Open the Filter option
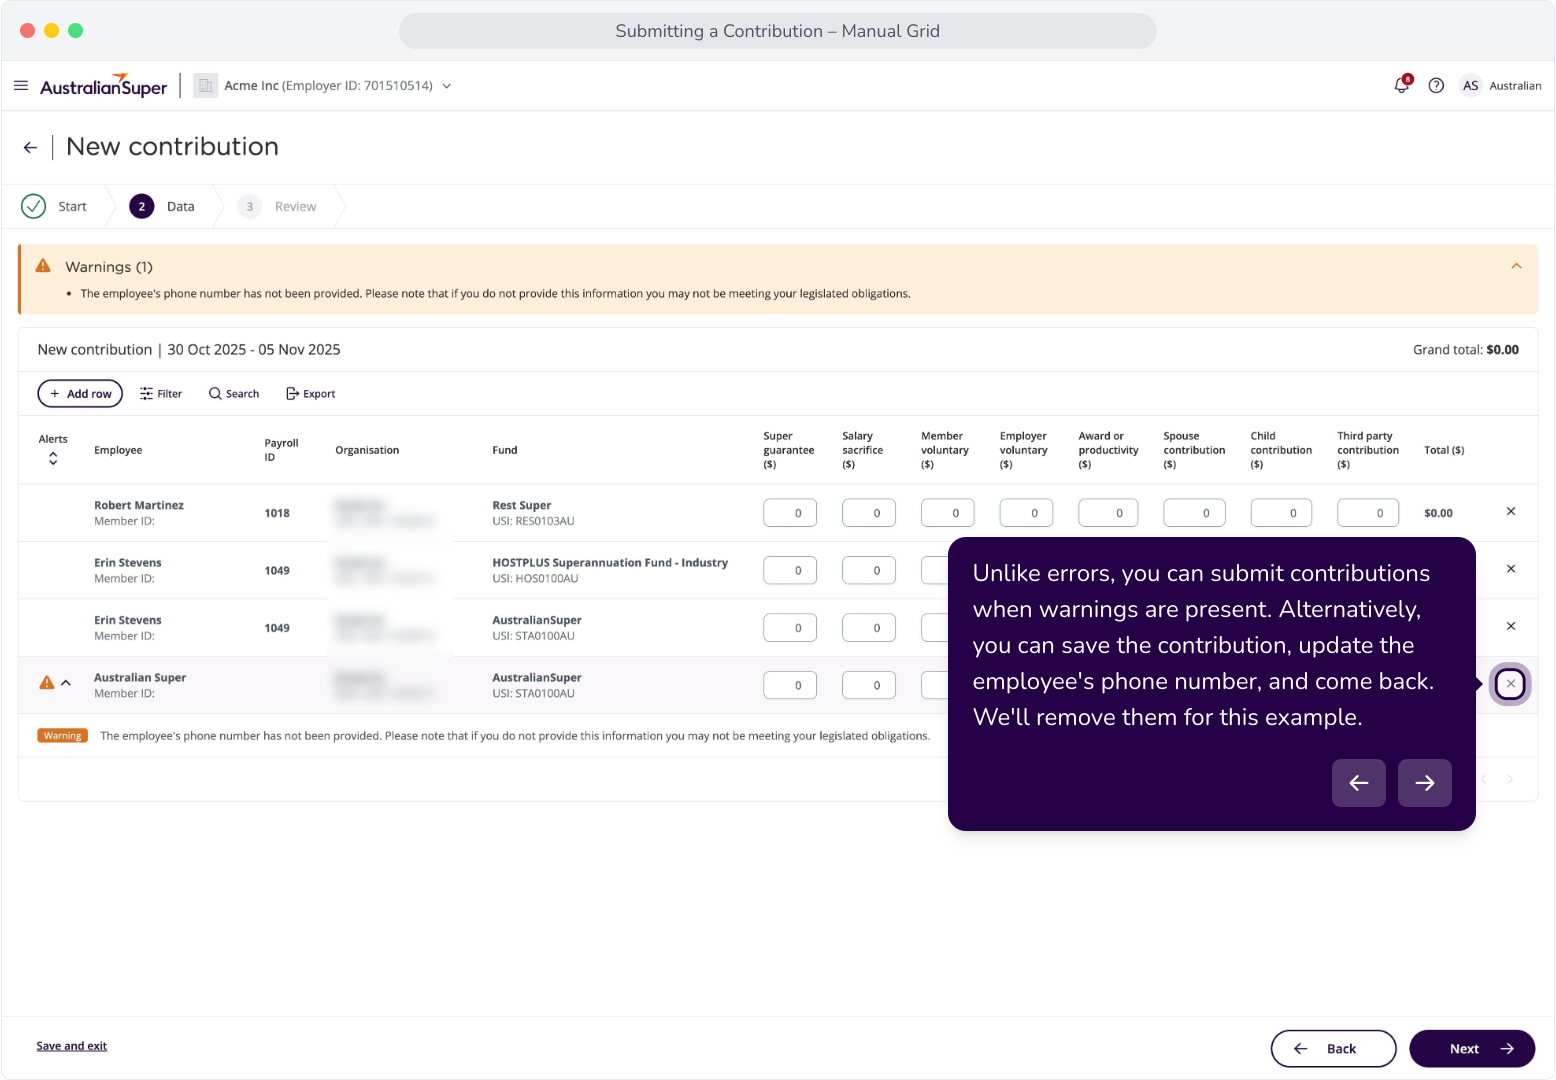The image size is (1556, 1080). coord(161,394)
